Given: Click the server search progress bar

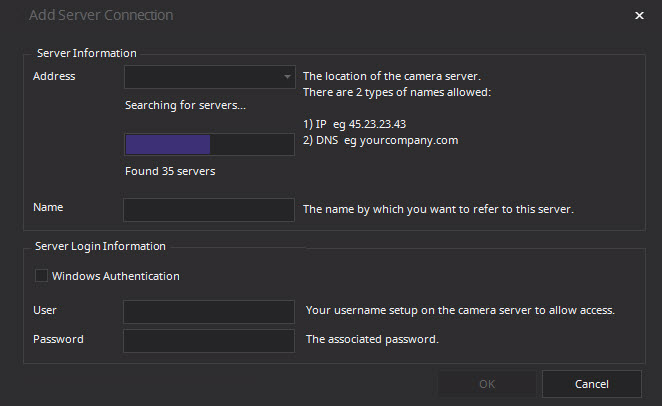Looking at the screenshot, I should tap(209, 144).
